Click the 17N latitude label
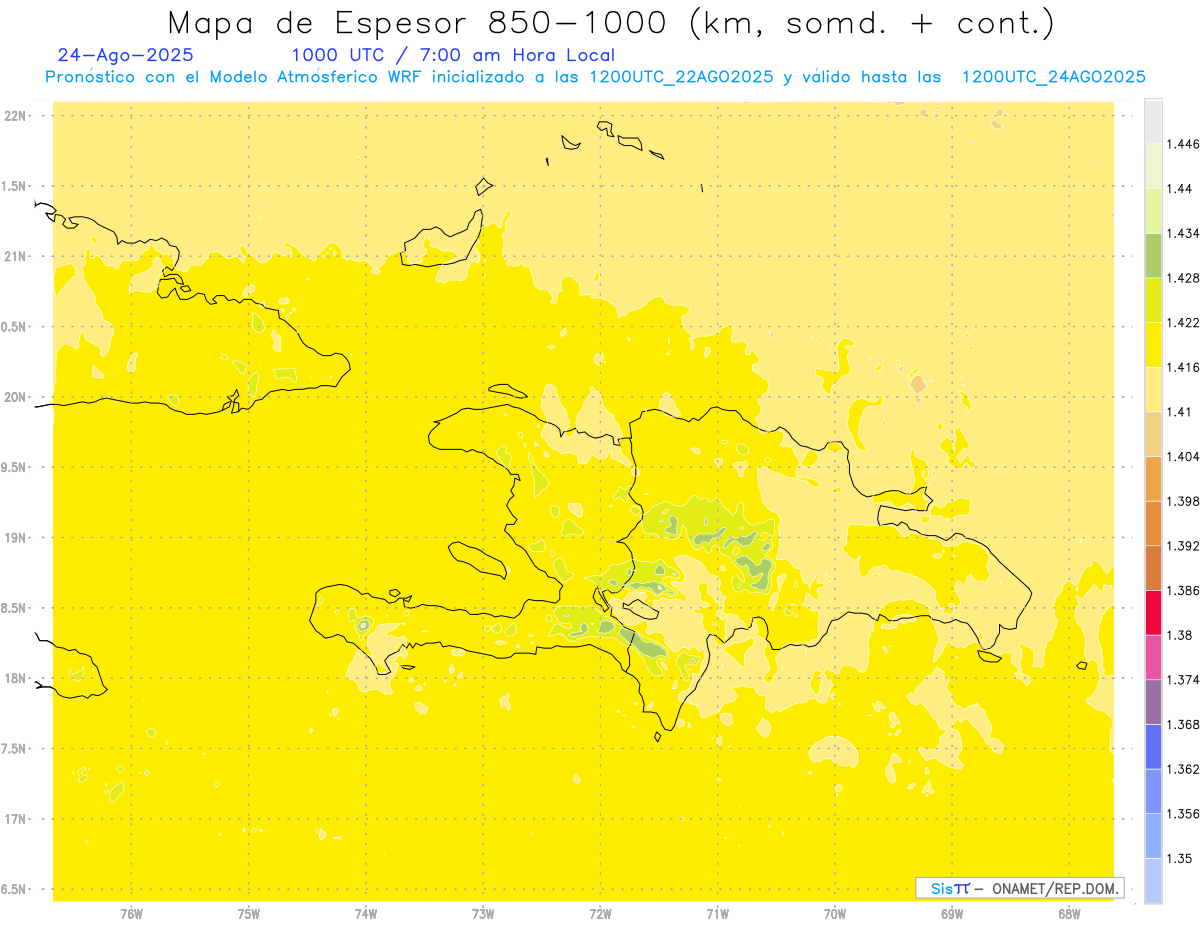This screenshot has height=927, width=1200. pos(15,819)
